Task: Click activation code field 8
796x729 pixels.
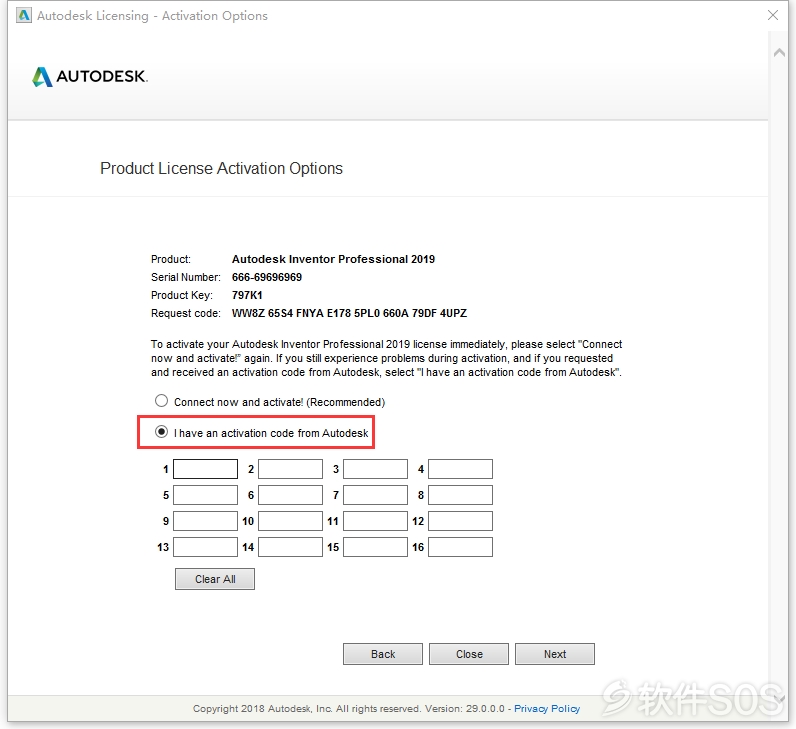Action: pyautogui.click(x=460, y=495)
